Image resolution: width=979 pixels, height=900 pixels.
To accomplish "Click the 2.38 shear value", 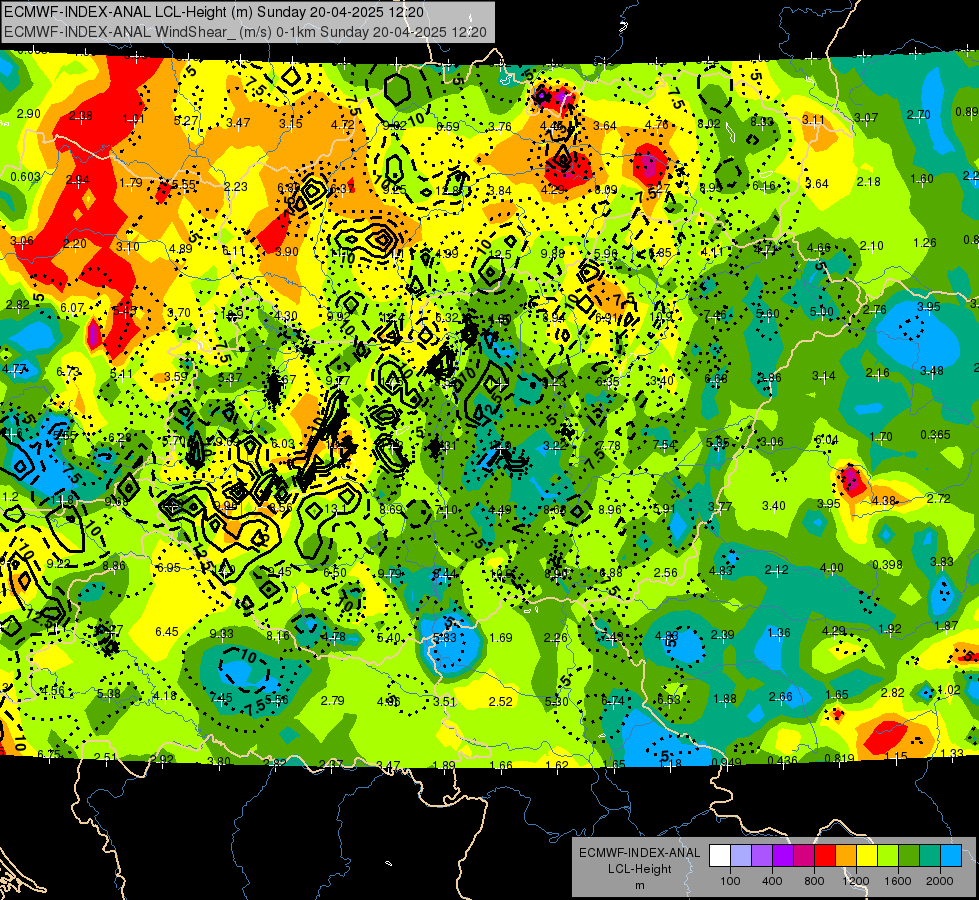I will click(81, 116).
